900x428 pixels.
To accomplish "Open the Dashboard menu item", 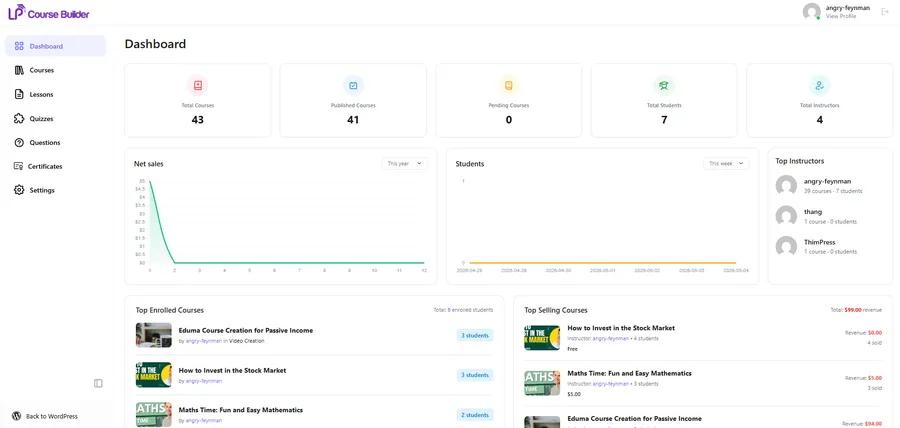I will pyautogui.click(x=56, y=46).
